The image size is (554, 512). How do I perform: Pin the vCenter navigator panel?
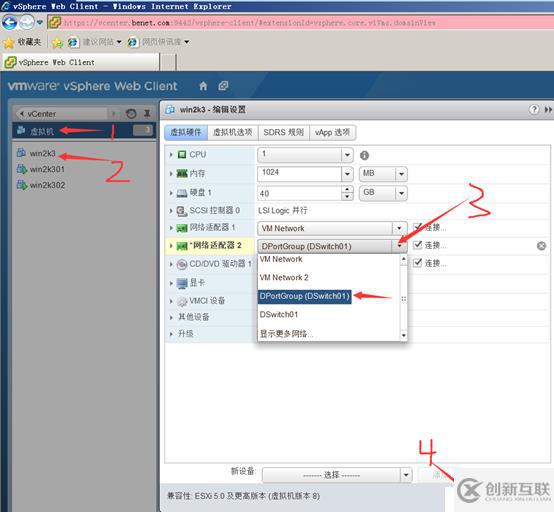(x=147, y=113)
